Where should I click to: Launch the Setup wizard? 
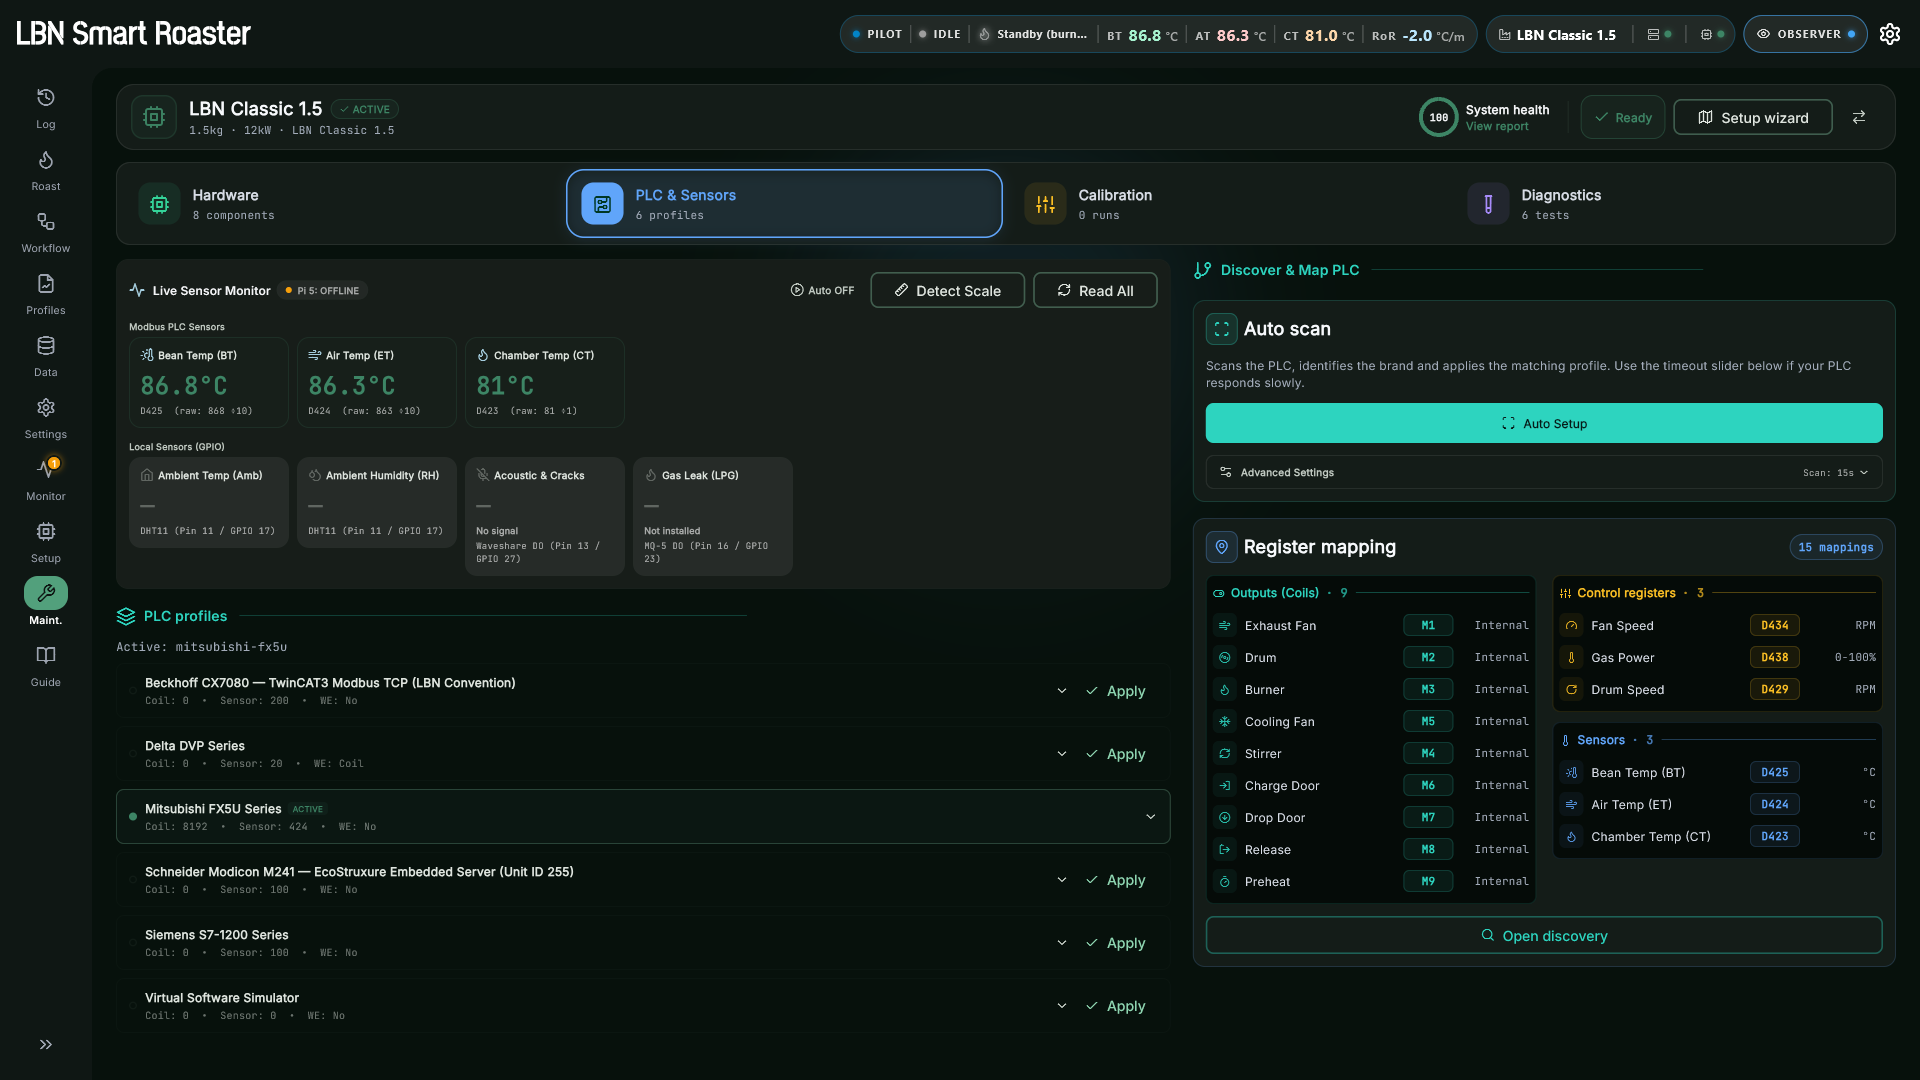[x=1753, y=118]
